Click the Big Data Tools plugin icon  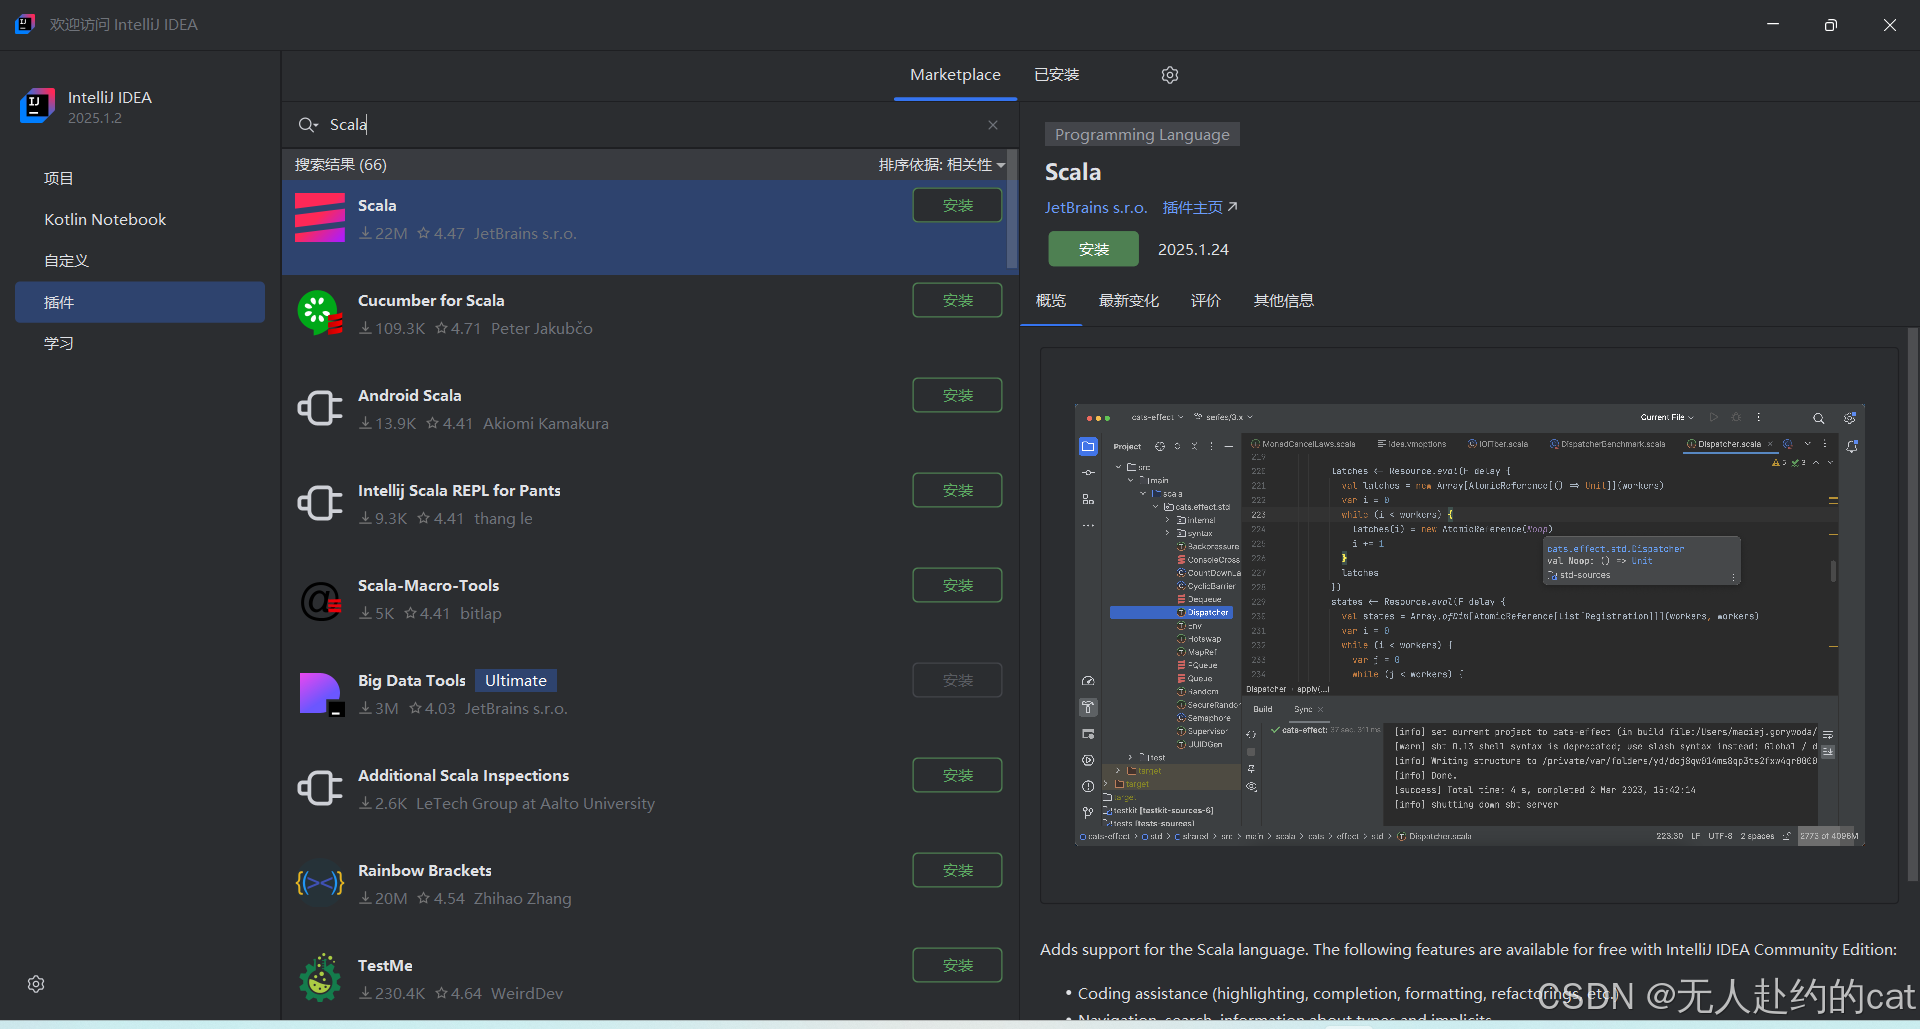(321, 694)
